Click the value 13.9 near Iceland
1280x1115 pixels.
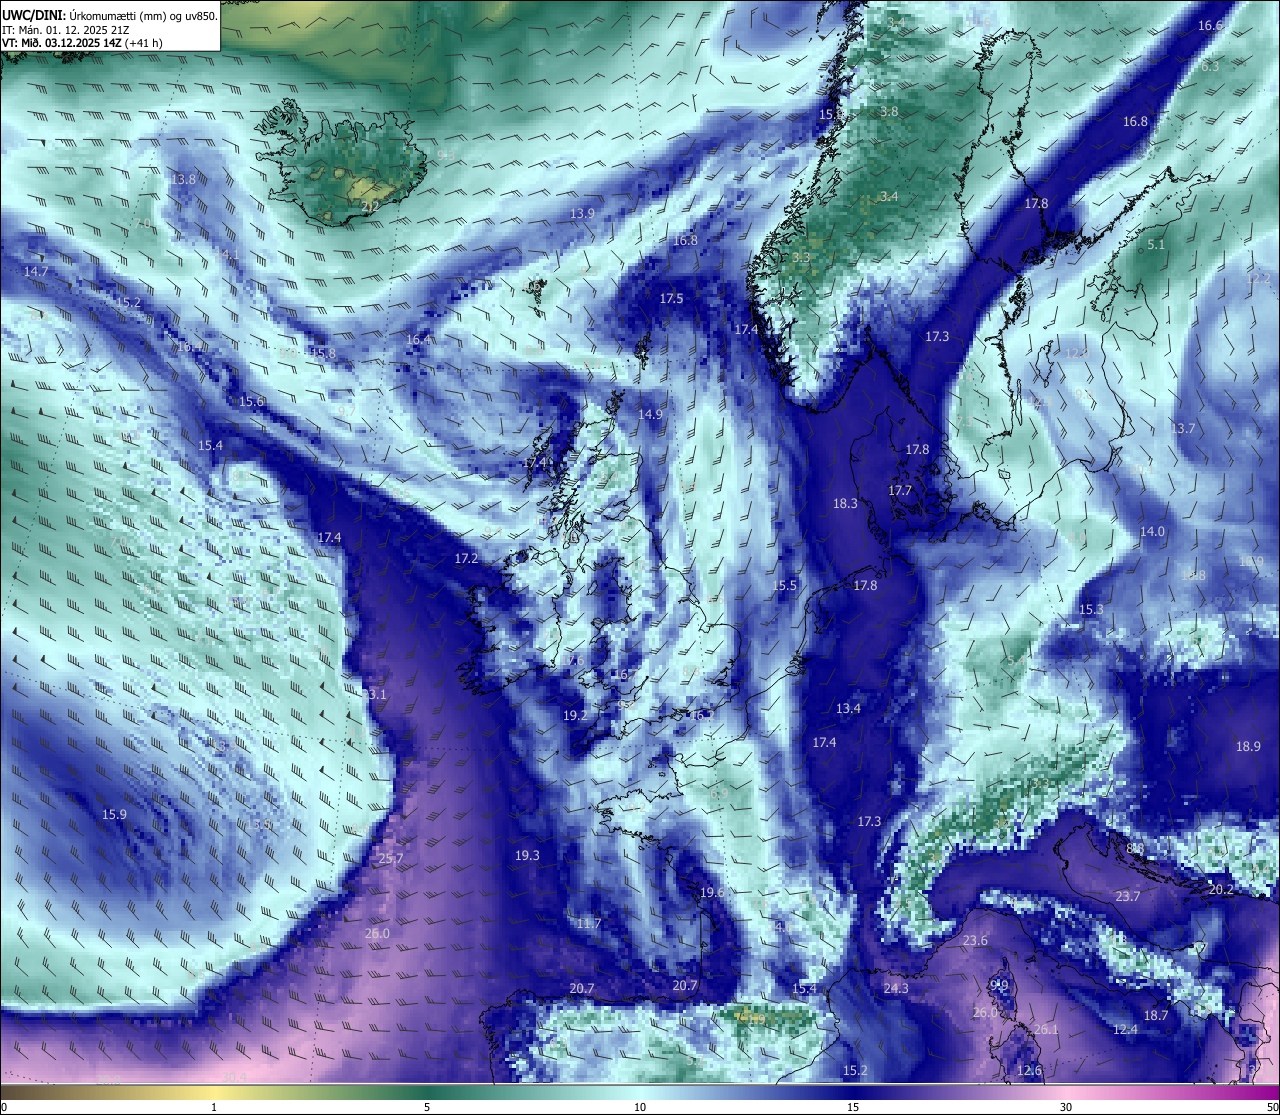point(582,213)
